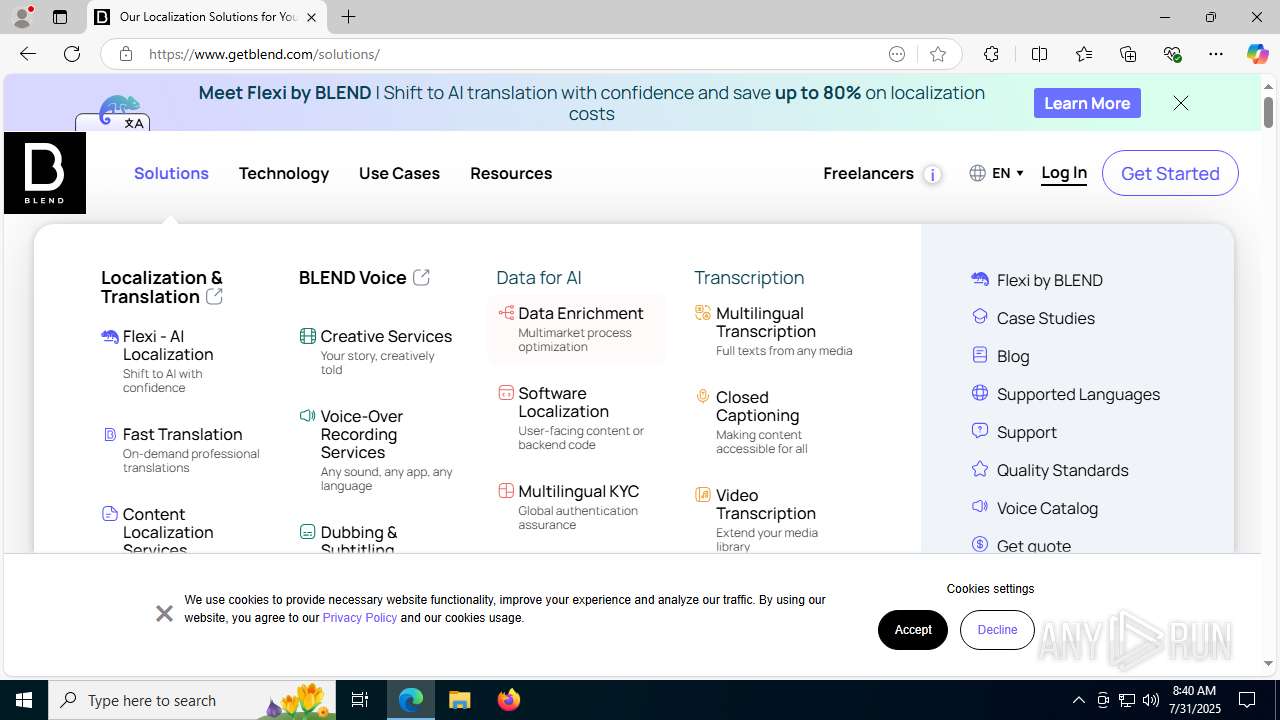Click the Closed Captioning icon

tap(703, 397)
